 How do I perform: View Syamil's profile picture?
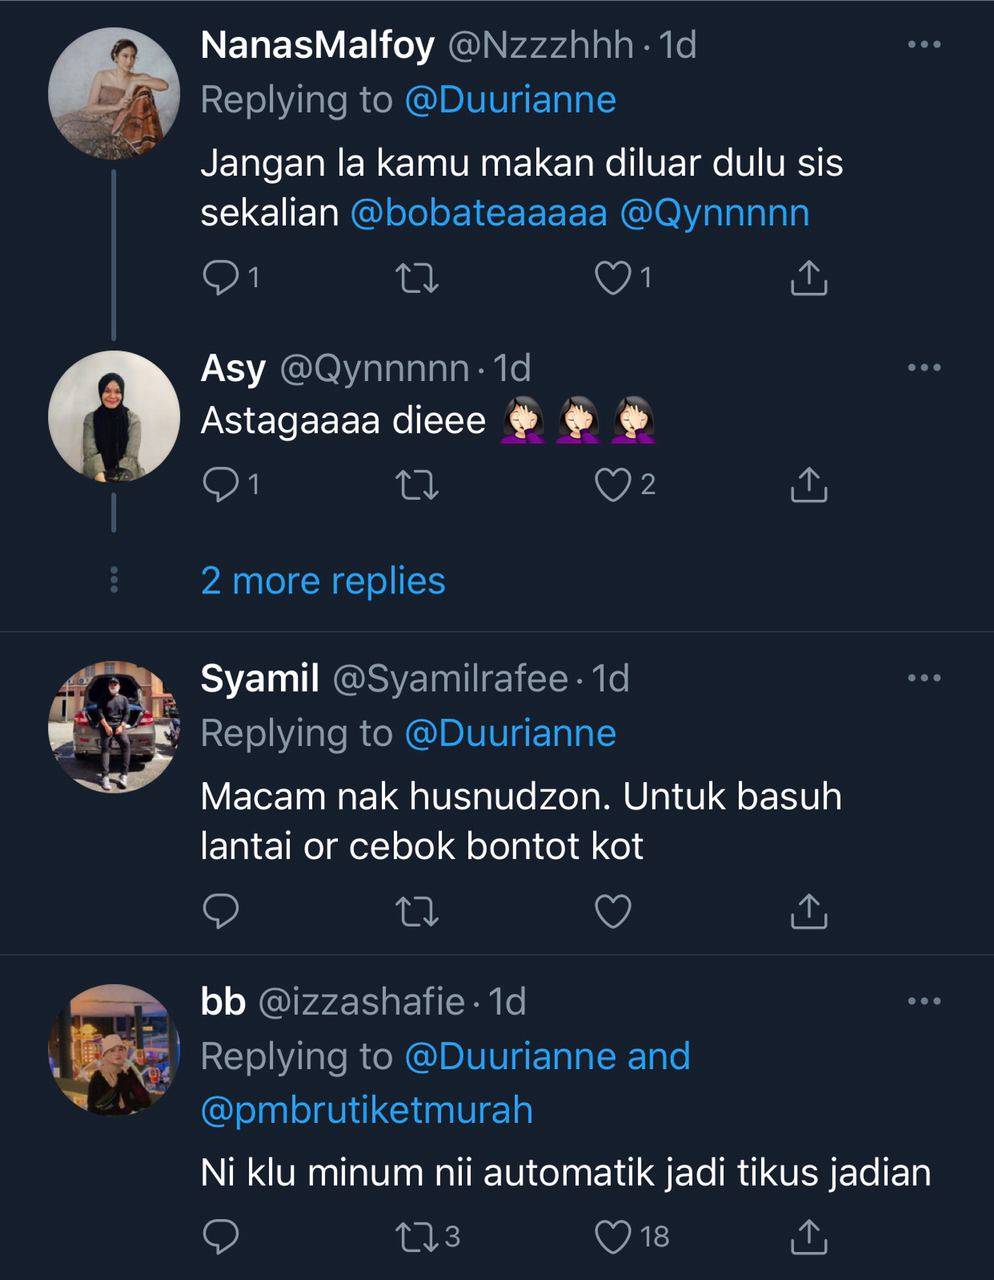(114, 727)
